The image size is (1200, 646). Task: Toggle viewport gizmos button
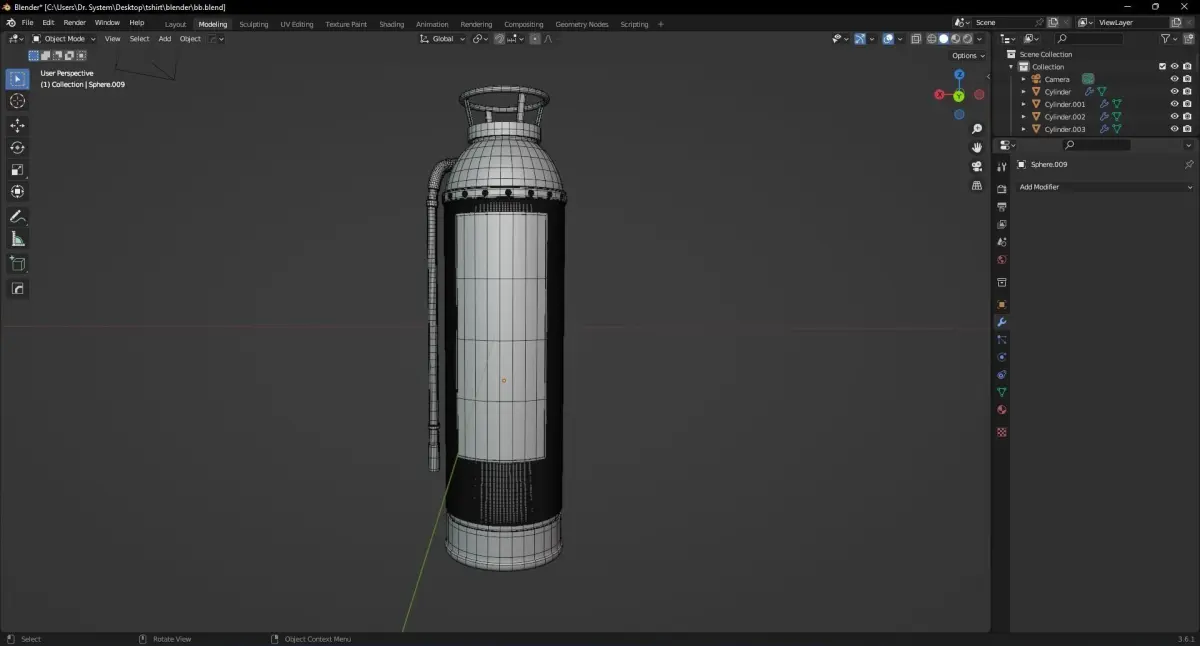[859, 39]
